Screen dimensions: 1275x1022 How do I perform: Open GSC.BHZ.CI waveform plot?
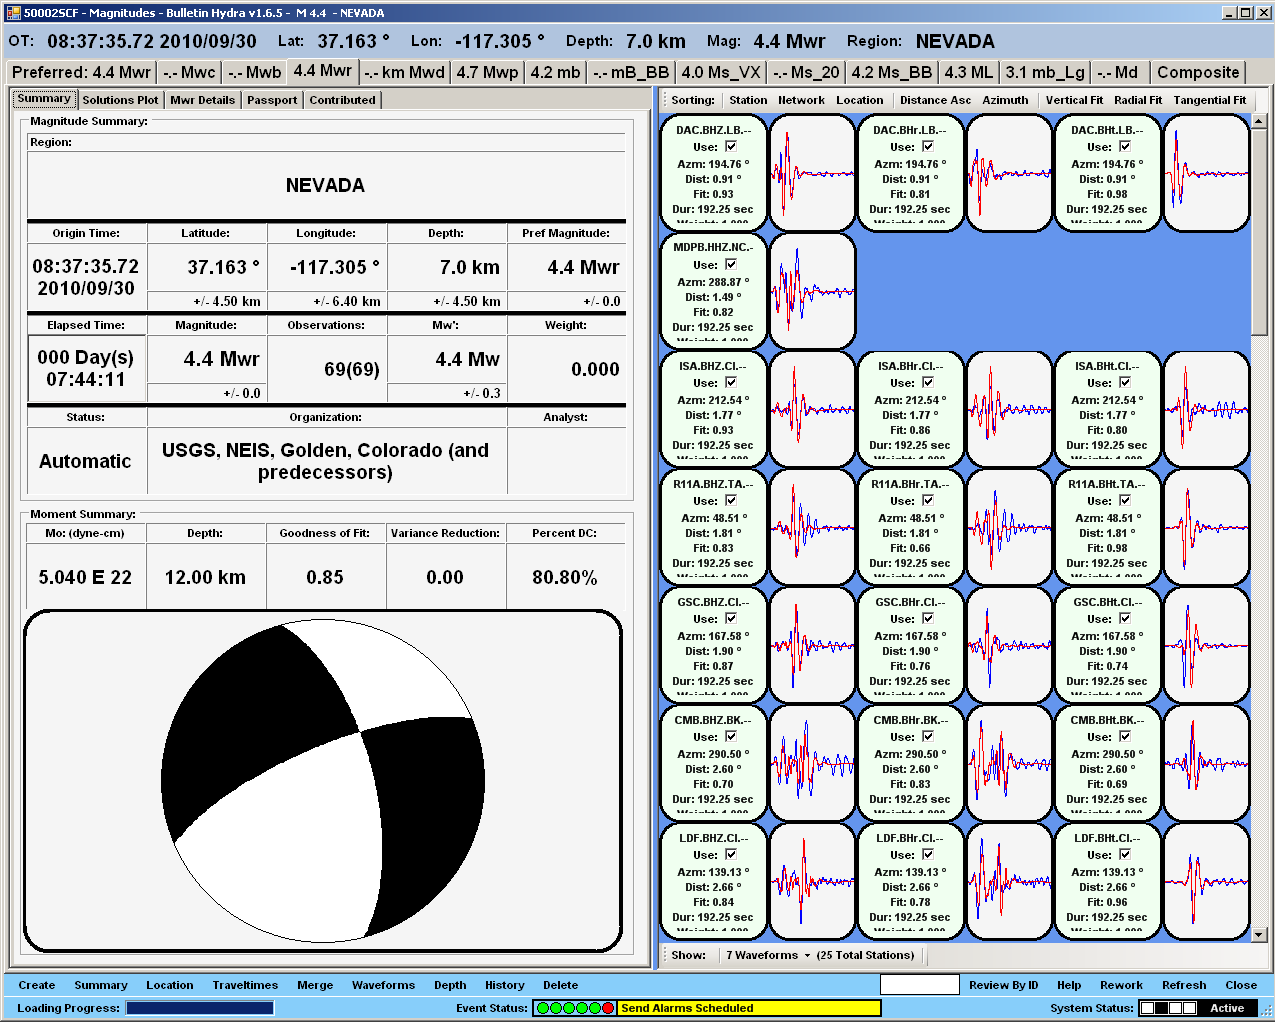coord(813,645)
